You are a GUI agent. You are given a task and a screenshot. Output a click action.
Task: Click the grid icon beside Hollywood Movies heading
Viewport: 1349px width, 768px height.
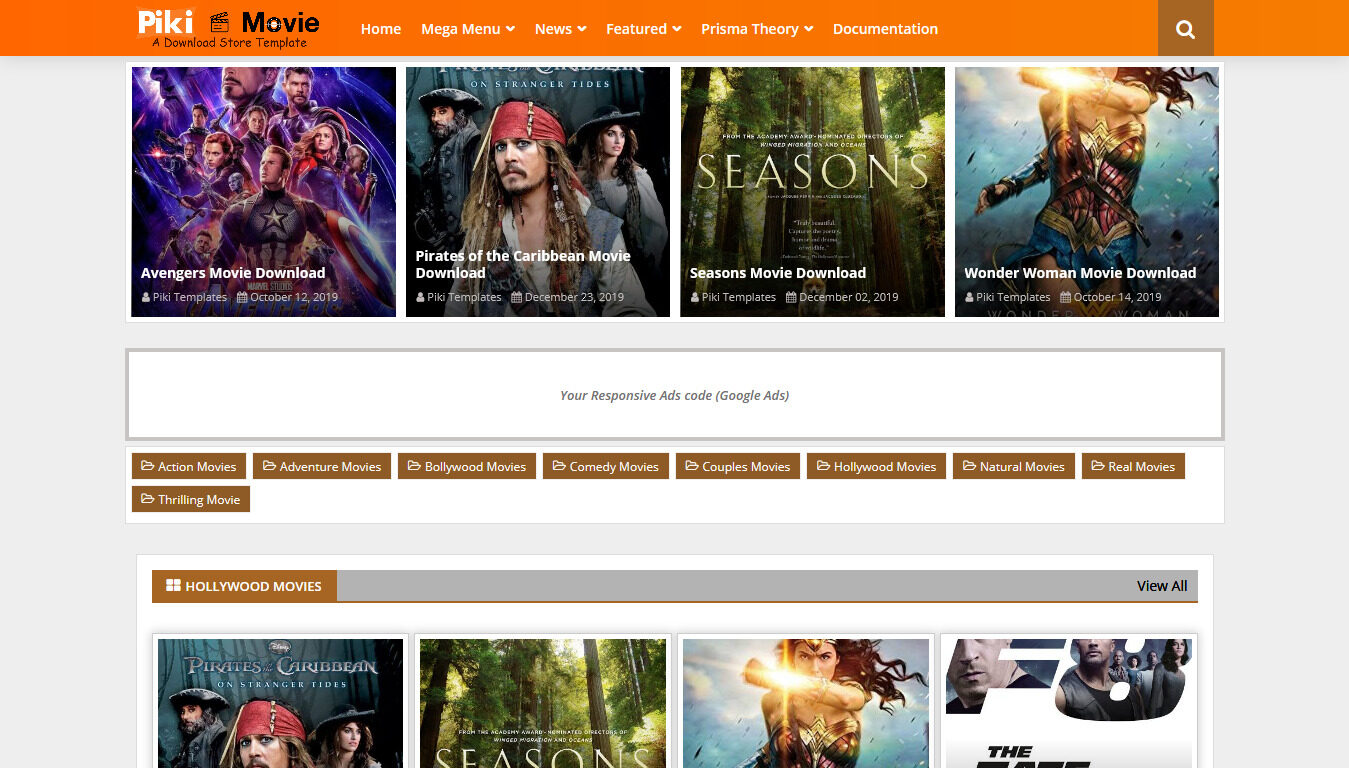pos(173,586)
